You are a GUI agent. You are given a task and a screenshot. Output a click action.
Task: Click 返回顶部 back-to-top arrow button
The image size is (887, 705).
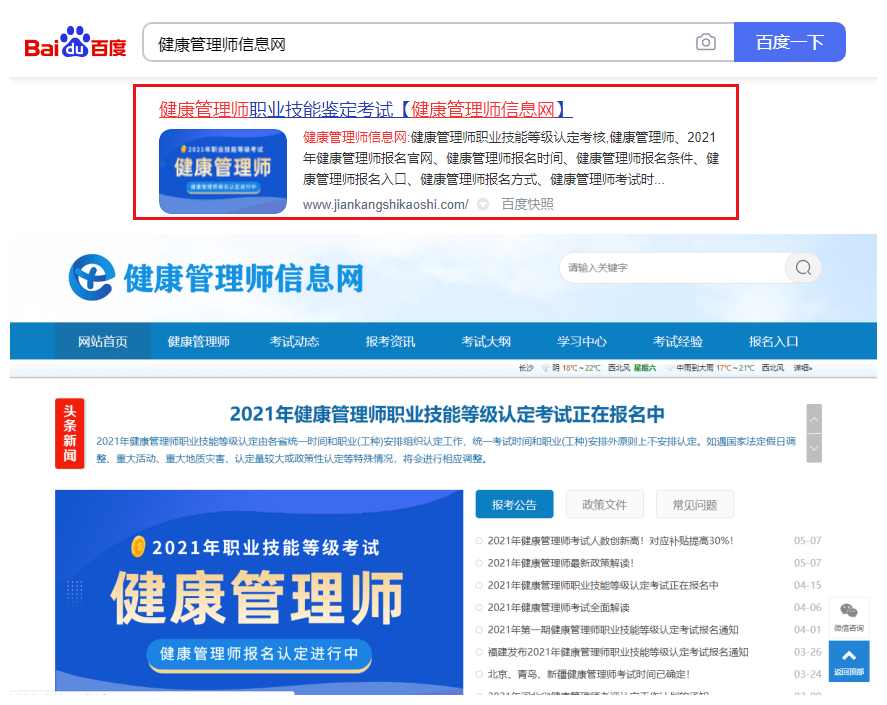point(849,661)
